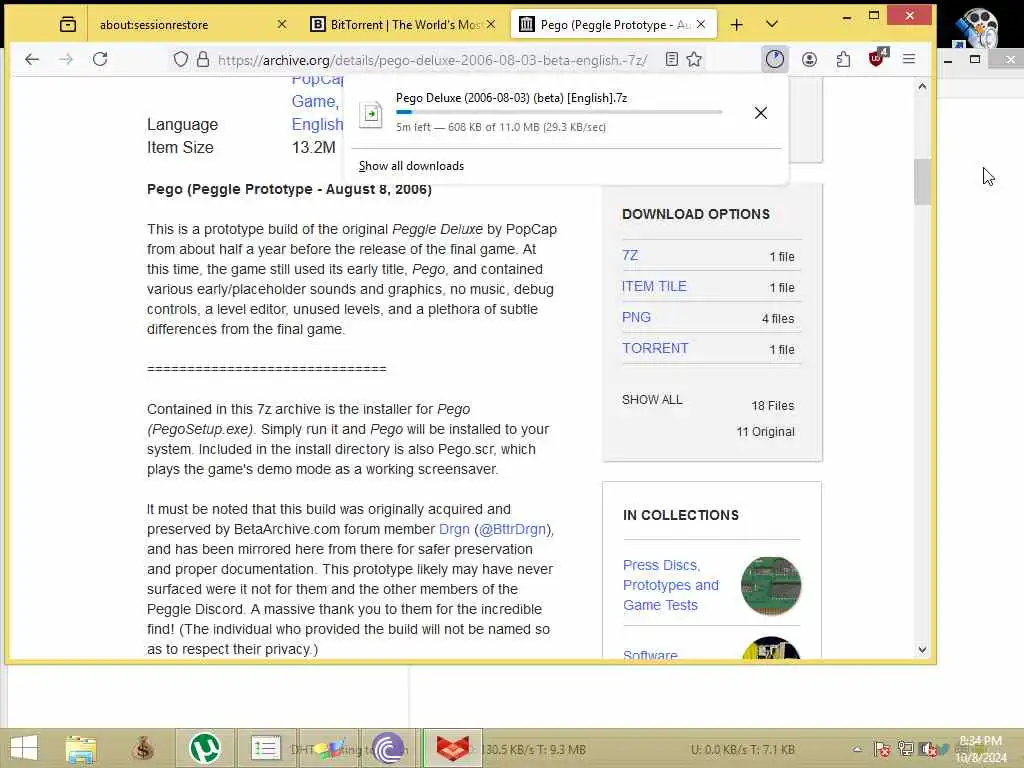Open uTorrent from the taskbar
The height and width of the screenshot is (768, 1024).
204,748
